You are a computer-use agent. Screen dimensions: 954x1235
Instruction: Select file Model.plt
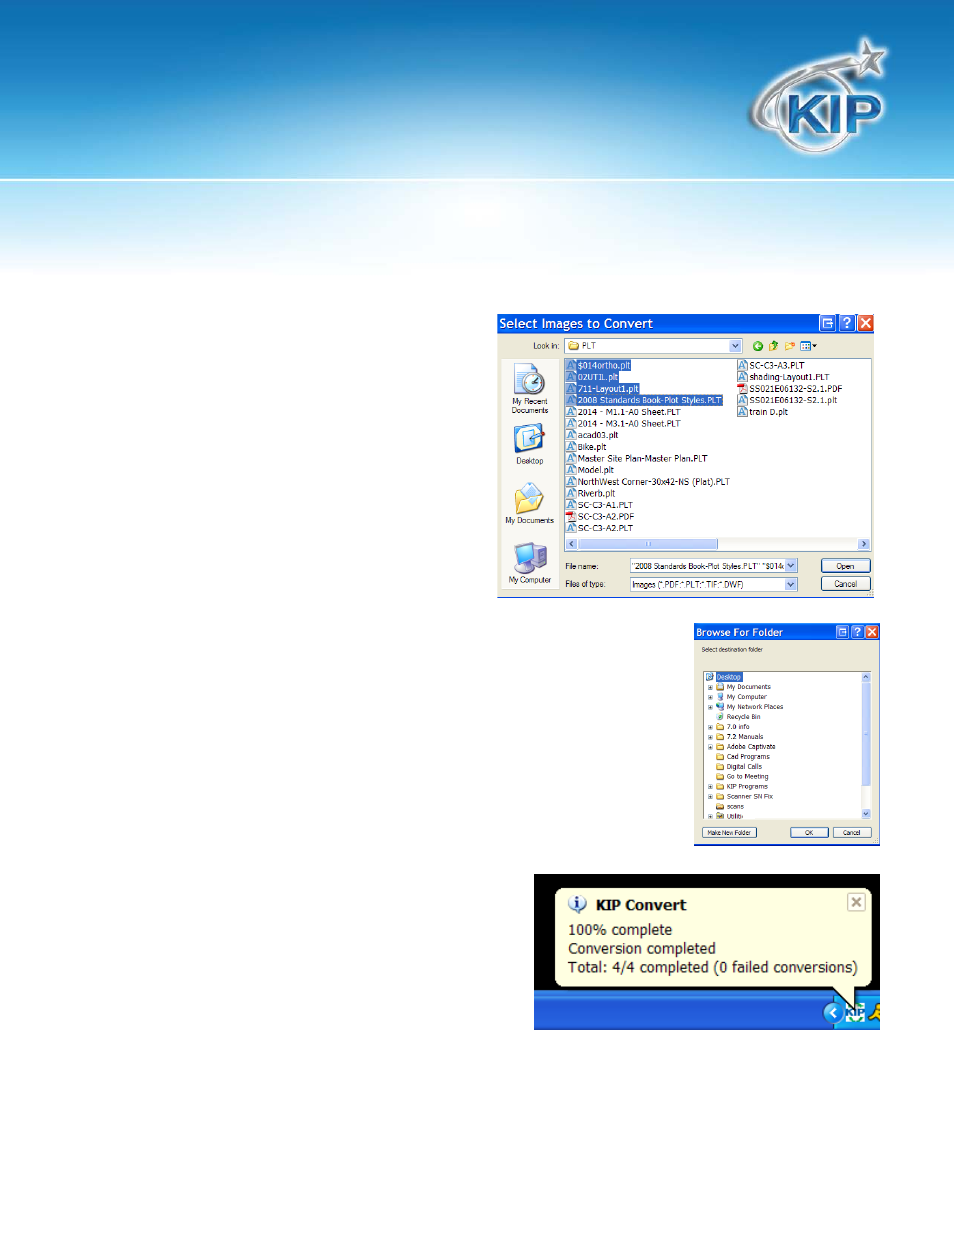pos(595,470)
